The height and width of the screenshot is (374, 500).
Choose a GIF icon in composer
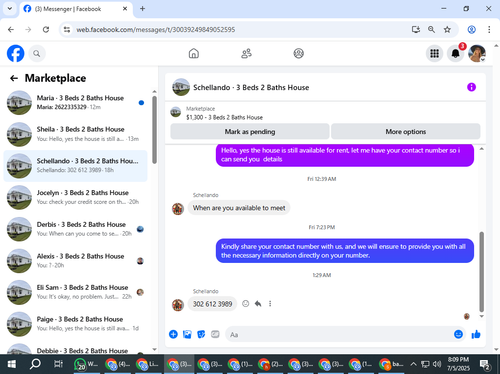[215, 334]
